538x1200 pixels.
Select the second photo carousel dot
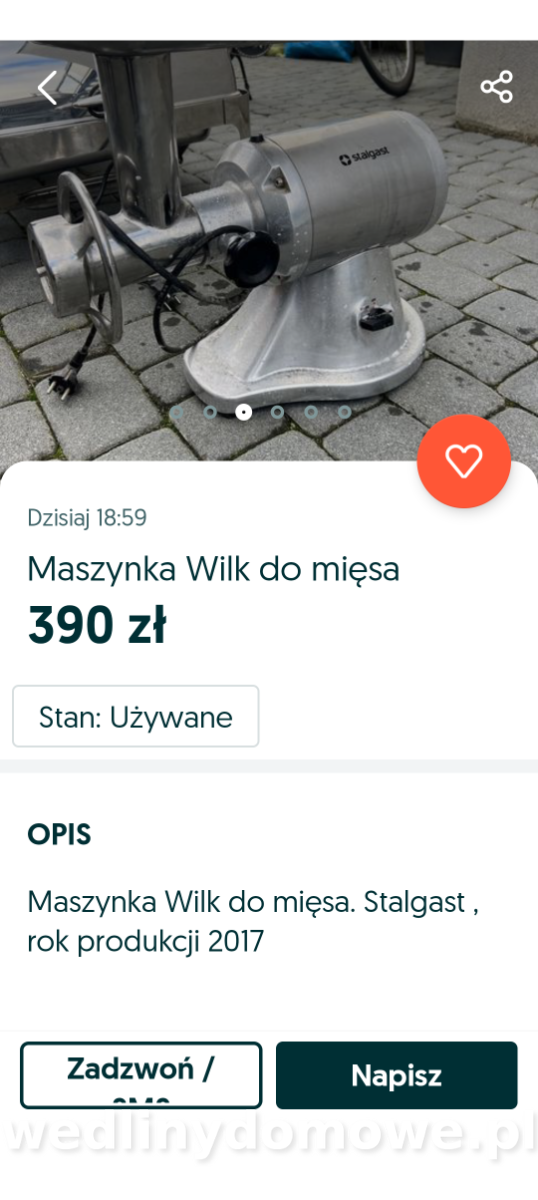tap(210, 411)
